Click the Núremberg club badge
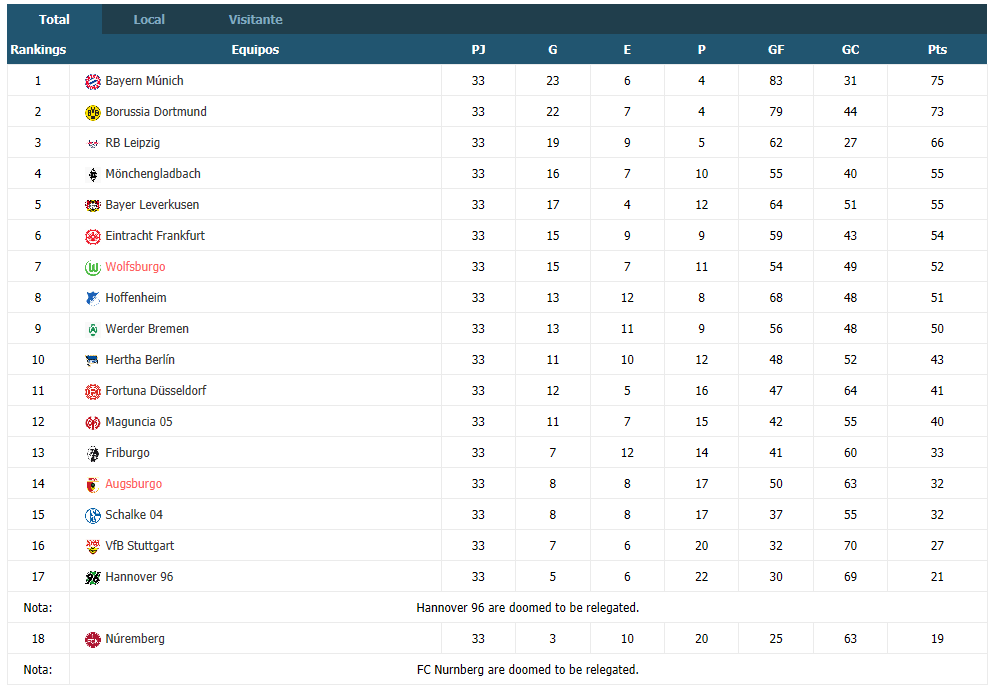Image resolution: width=995 pixels, height=685 pixels. pos(93,639)
